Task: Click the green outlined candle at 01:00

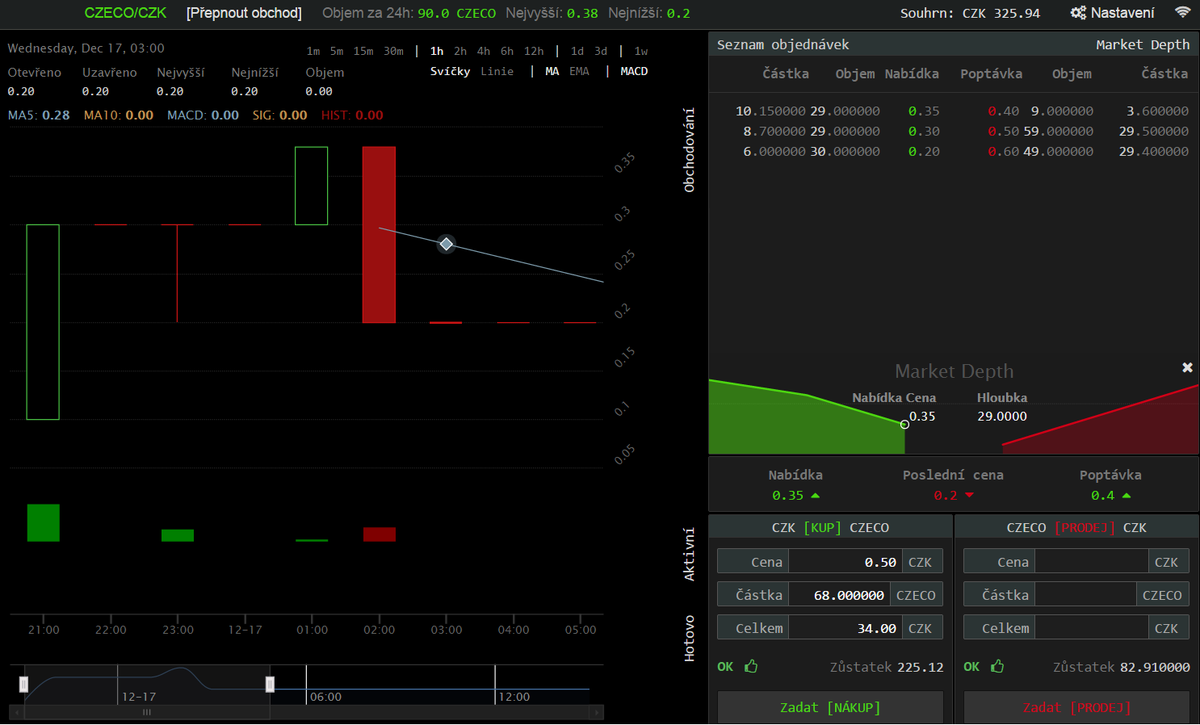Action: click(311, 186)
